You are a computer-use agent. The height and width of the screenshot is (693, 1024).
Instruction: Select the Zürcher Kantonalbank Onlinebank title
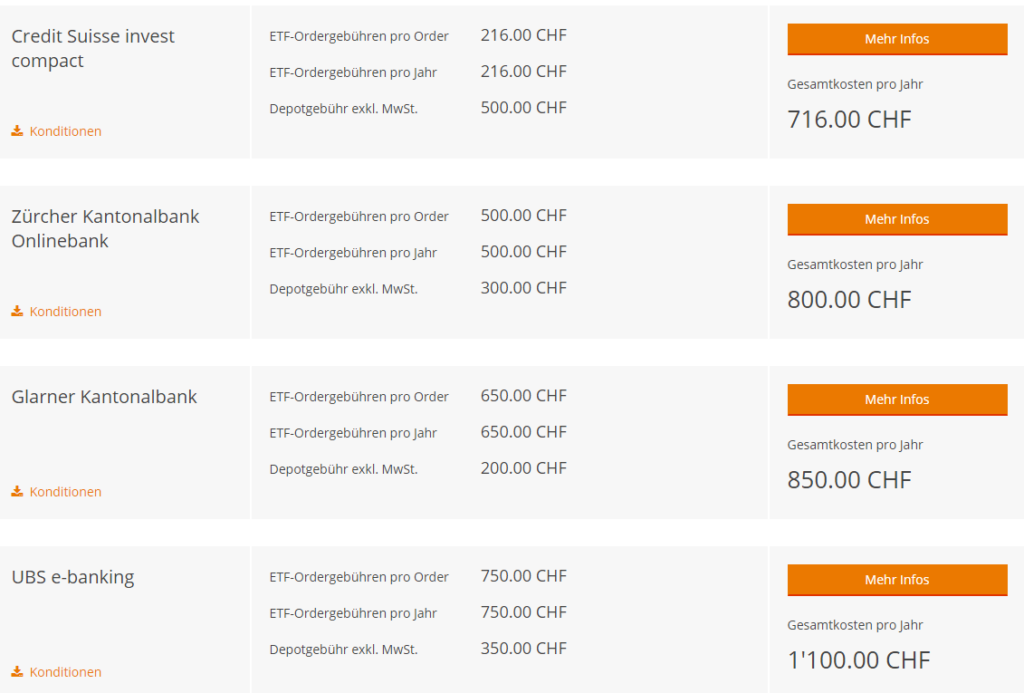(105, 228)
